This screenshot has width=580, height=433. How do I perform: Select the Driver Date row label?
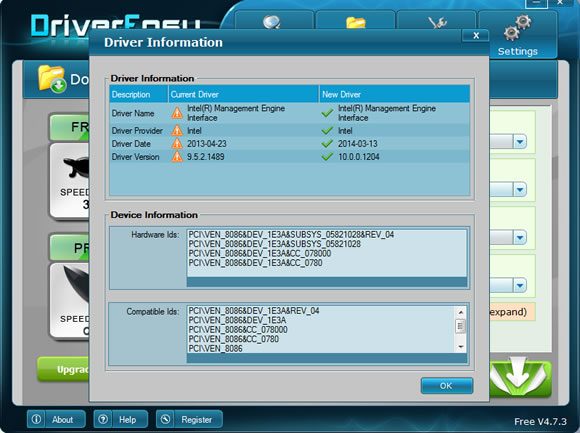(131, 144)
